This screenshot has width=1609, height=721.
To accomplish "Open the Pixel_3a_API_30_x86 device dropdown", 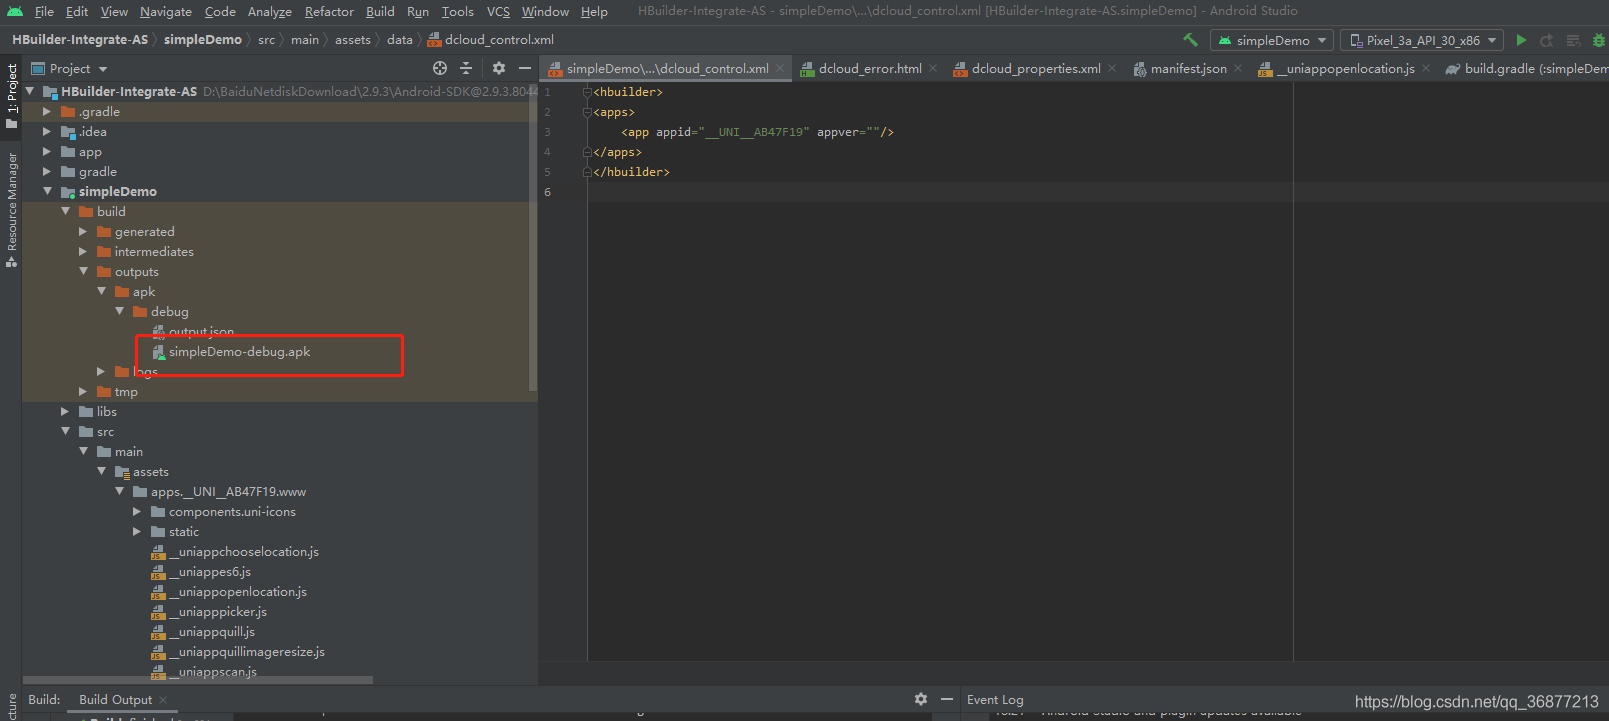I will (1422, 40).
